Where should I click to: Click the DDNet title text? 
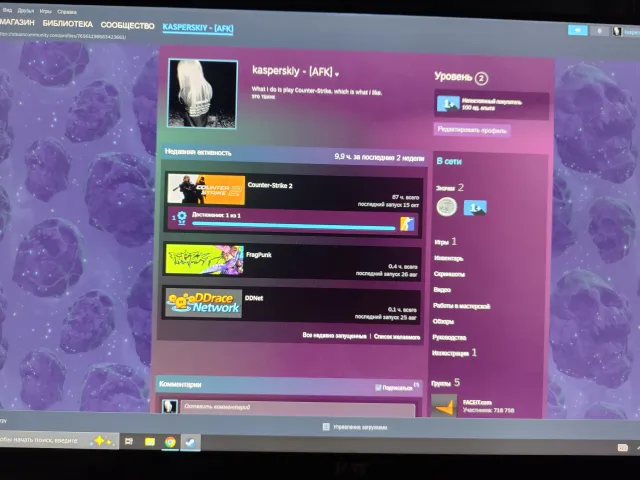click(254, 298)
